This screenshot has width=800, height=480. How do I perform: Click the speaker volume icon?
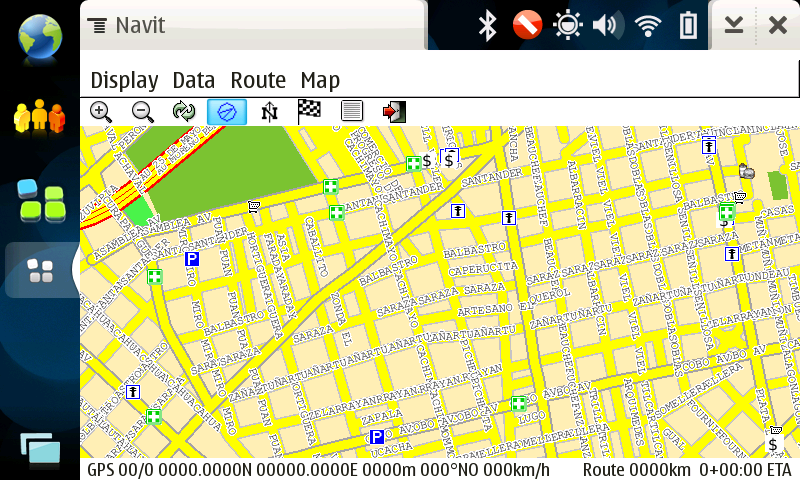(605, 25)
